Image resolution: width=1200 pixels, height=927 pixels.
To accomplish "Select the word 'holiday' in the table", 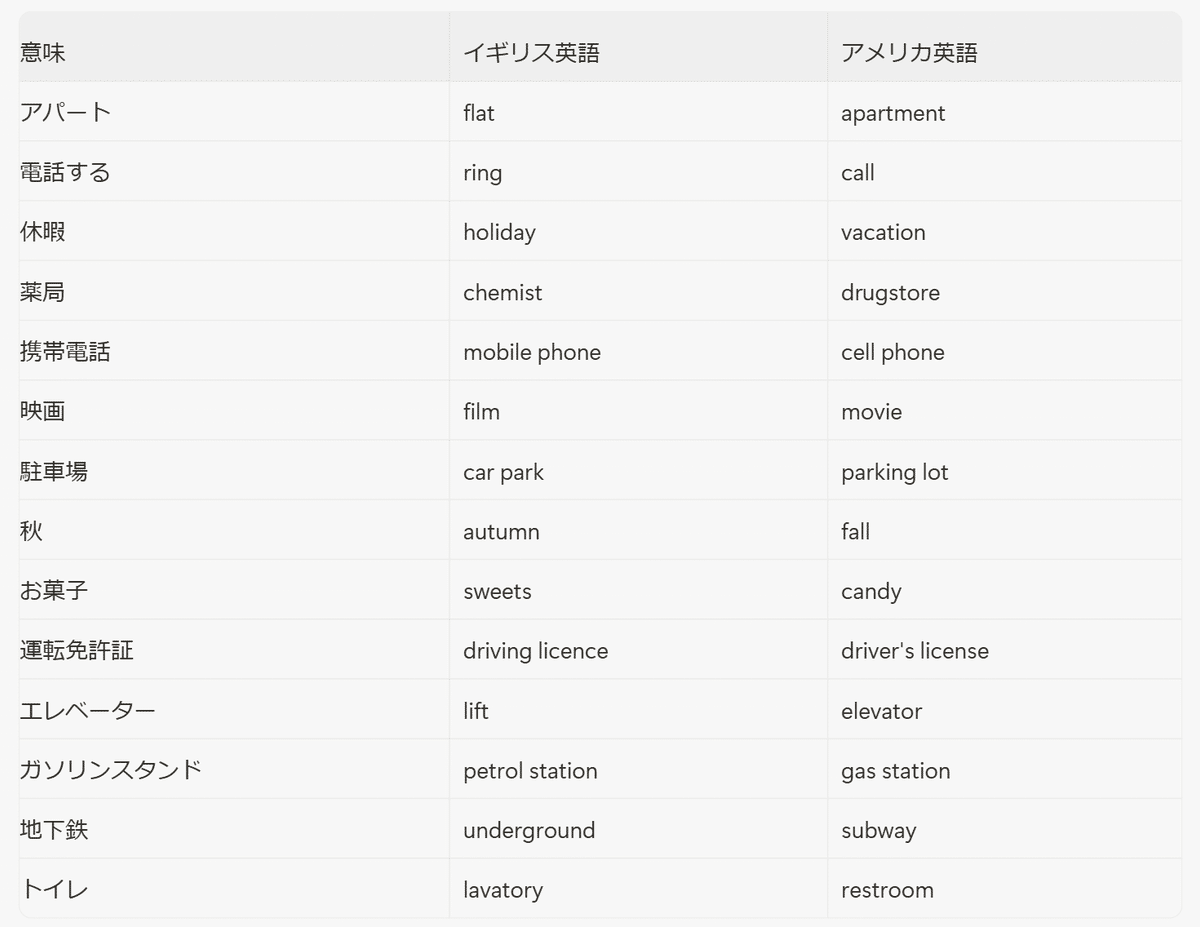I will pos(499,232).
